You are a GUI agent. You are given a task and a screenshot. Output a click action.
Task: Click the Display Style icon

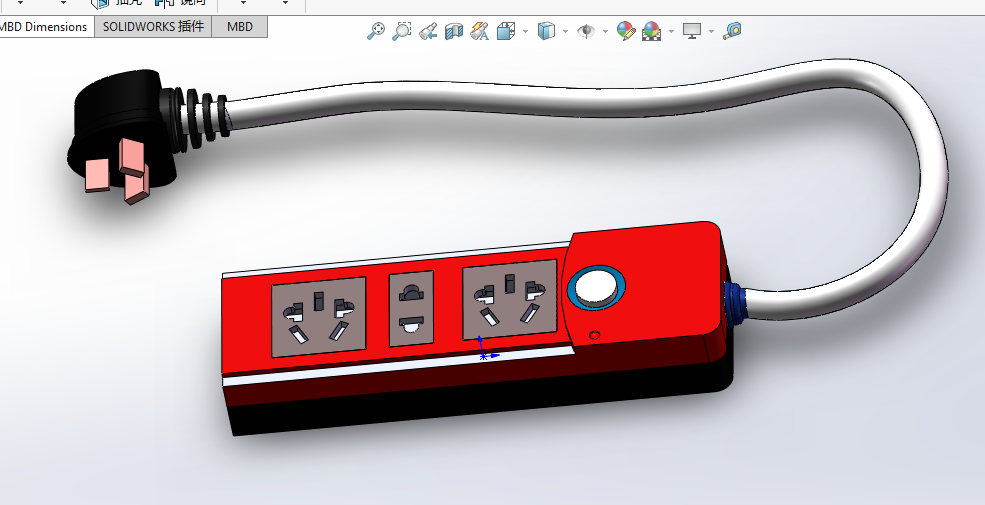(x=547, y=31)
